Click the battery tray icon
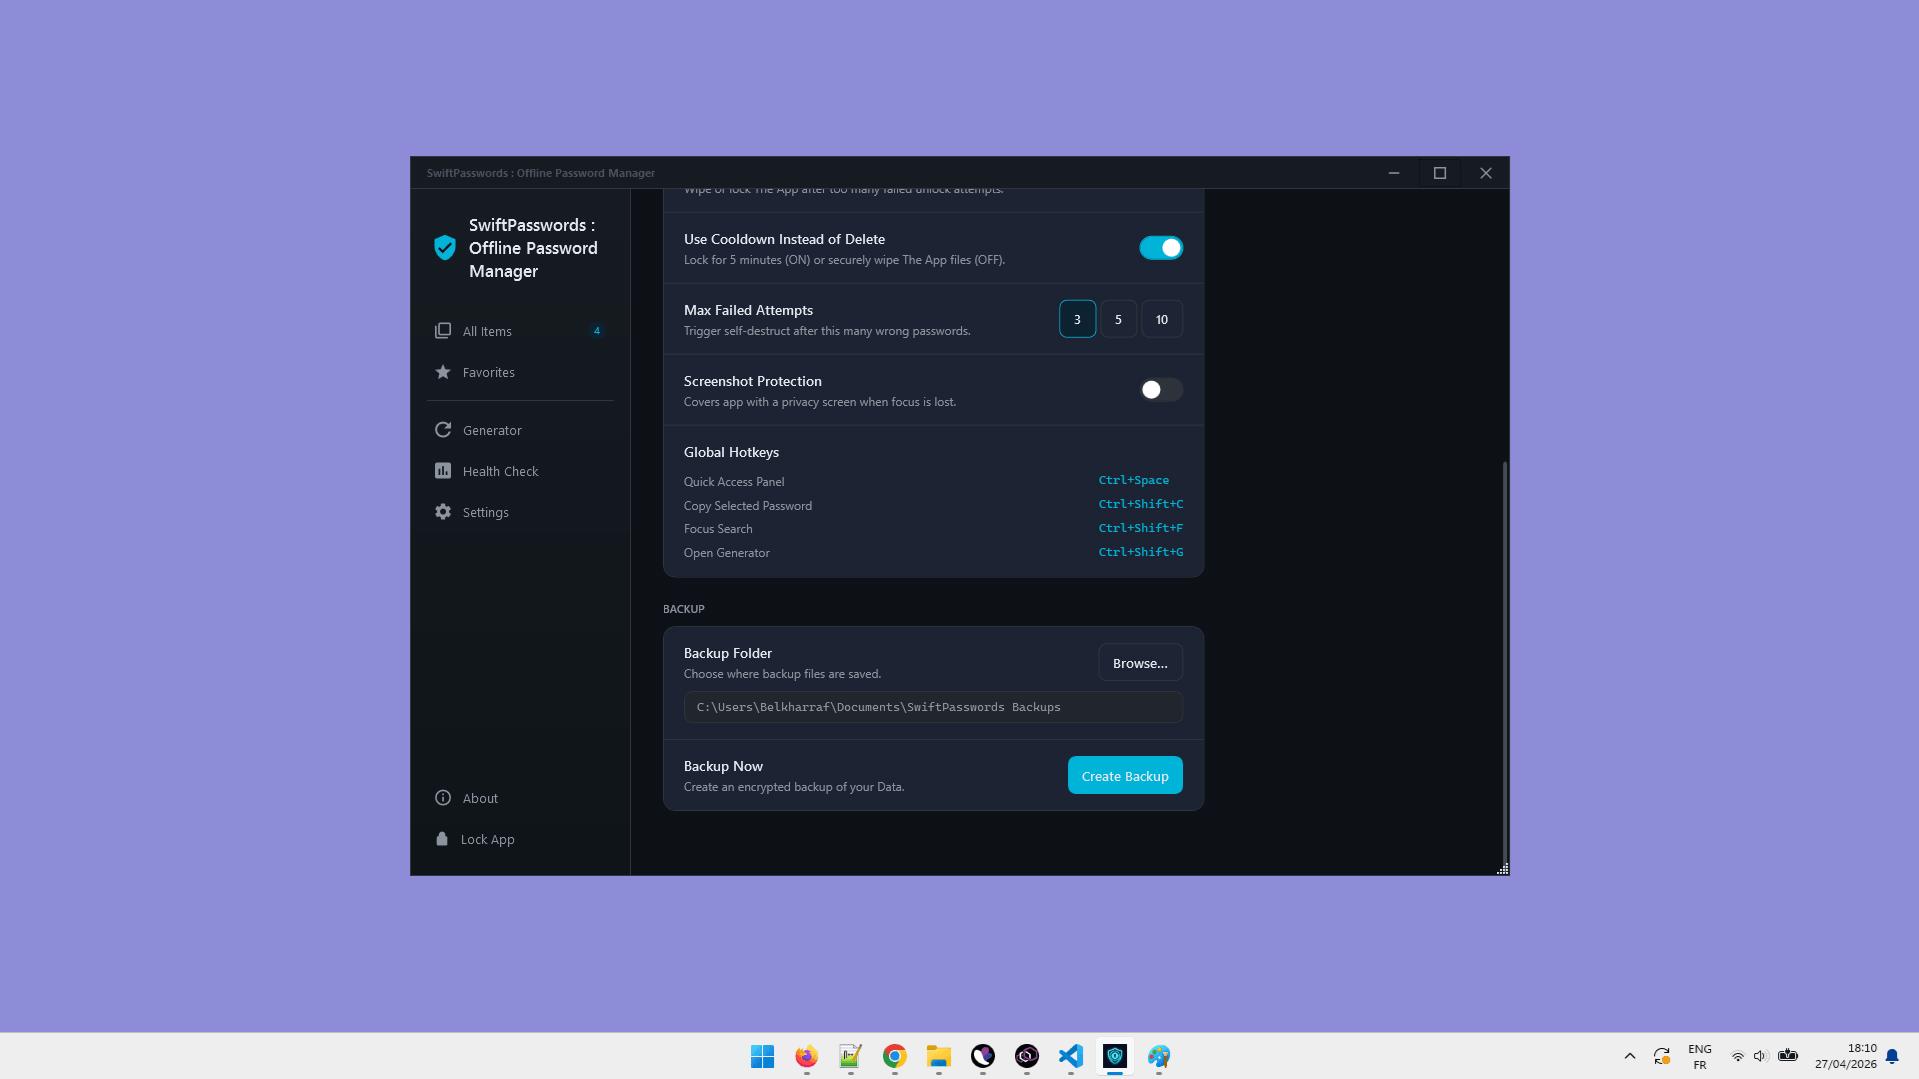The width and height of the screenshot is (1919, 1079). (1788, 1055)
